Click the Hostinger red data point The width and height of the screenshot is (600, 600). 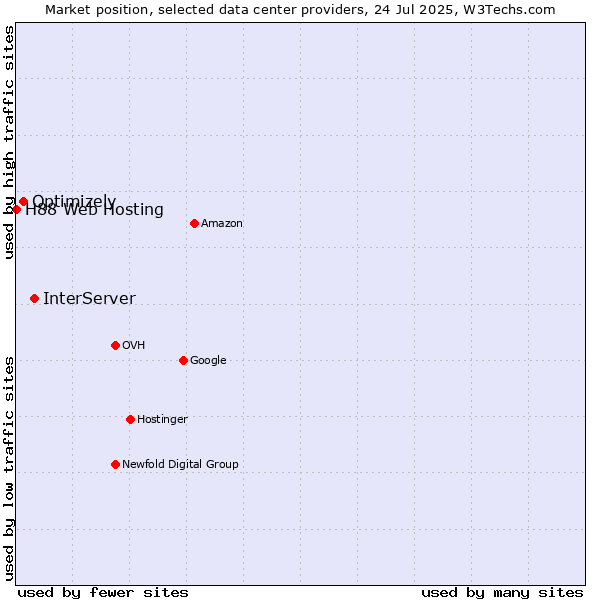[x=130, y=419]
